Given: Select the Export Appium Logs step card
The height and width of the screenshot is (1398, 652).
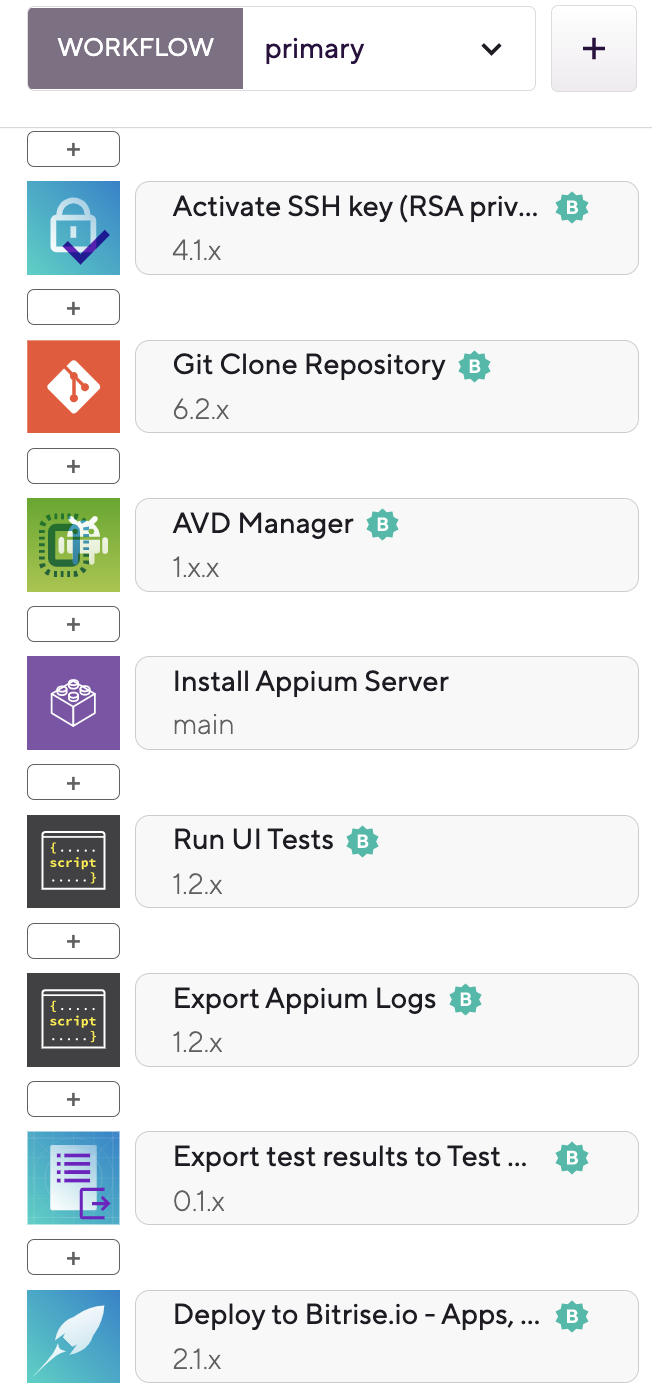Looking at the screenshot, I should 387,1020.
